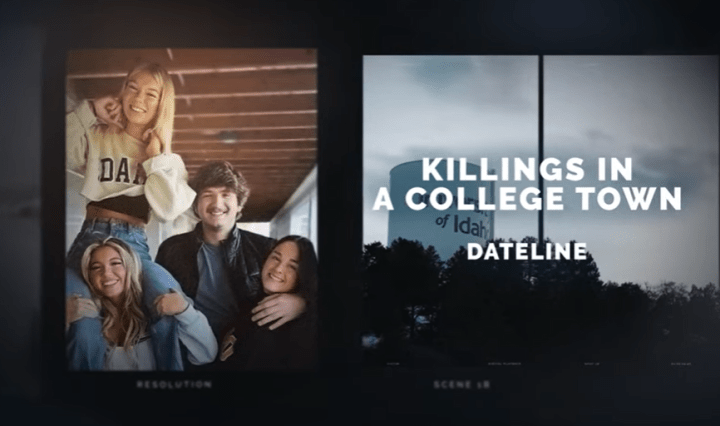Click the "KILLINGS IN A COLLEGE TOWN" title
The height and width of the screenshot is (426, 720).
(527, 184)
